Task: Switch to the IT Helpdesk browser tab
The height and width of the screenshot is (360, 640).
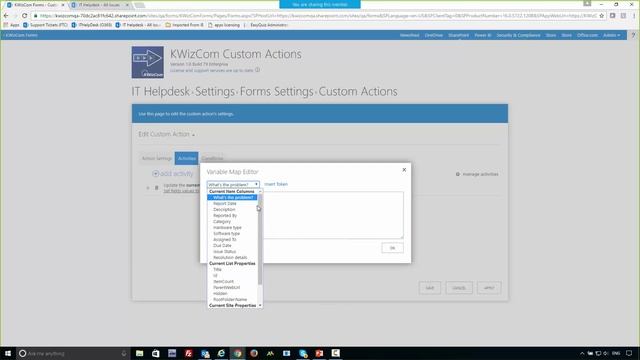Action: click(100, 5)
